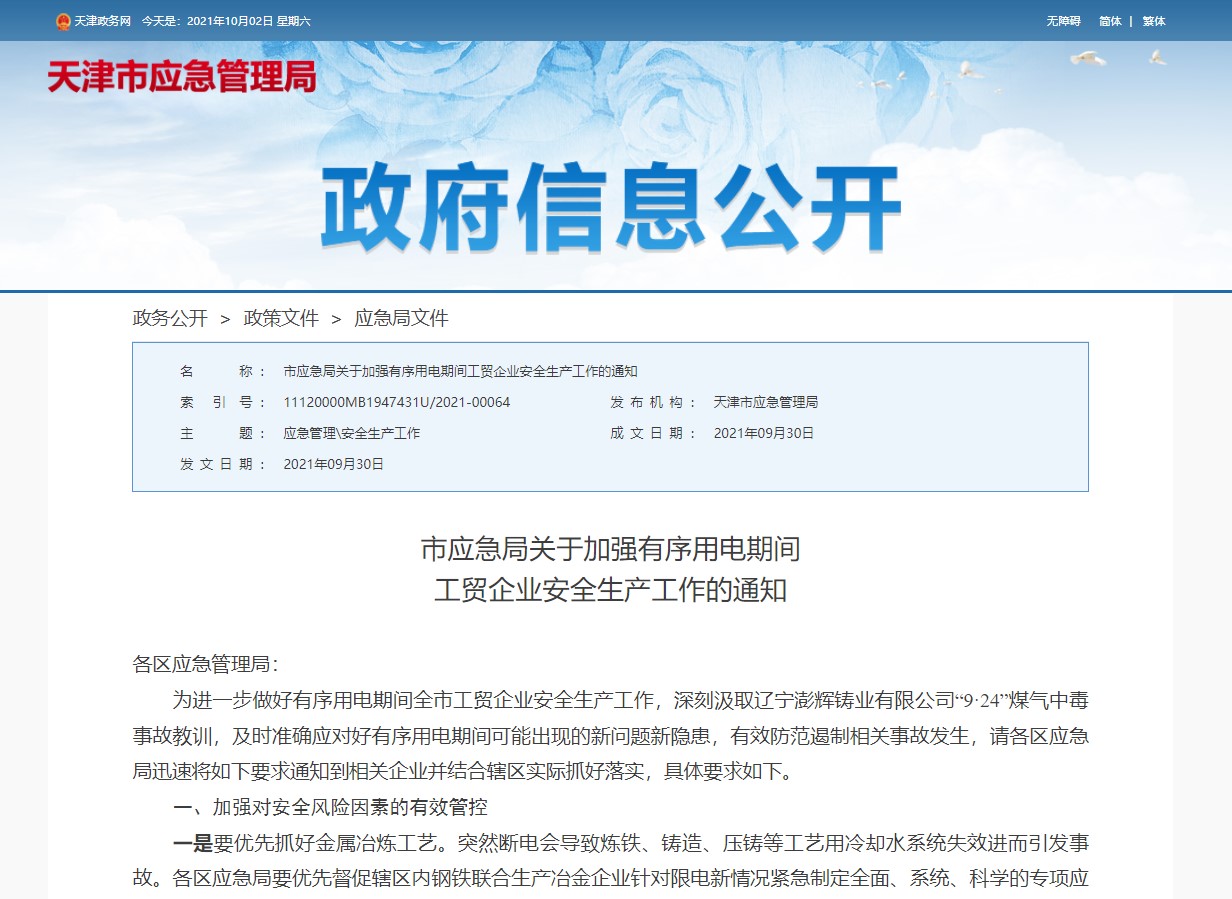This screenshot has width=1232, height=899.
Task: Click the document name in info box
Action: tap(460, 371)
